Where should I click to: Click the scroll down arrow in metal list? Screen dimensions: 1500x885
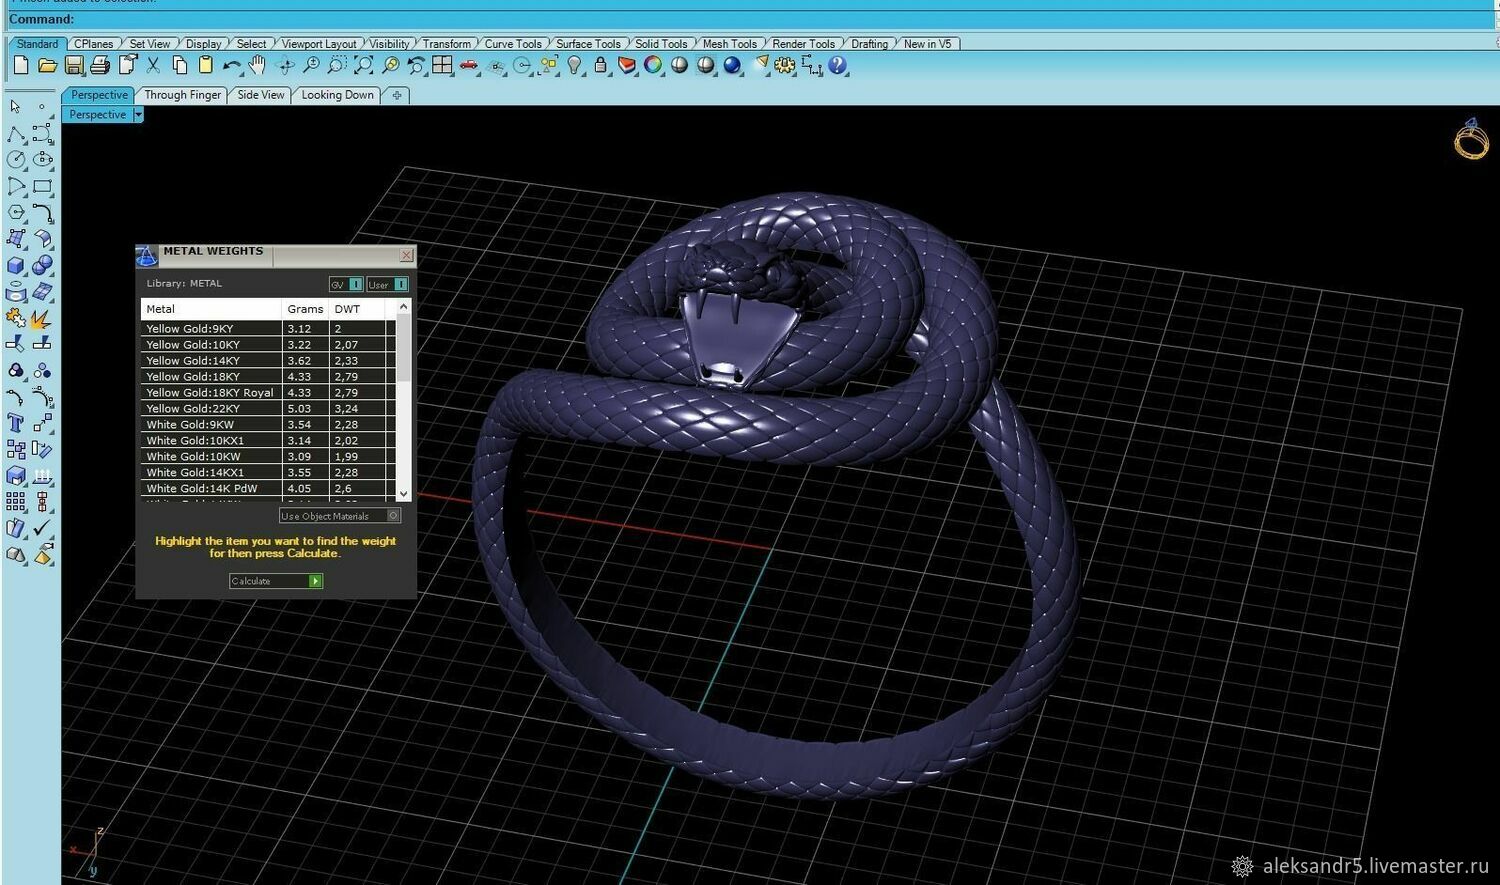(403, 493)
